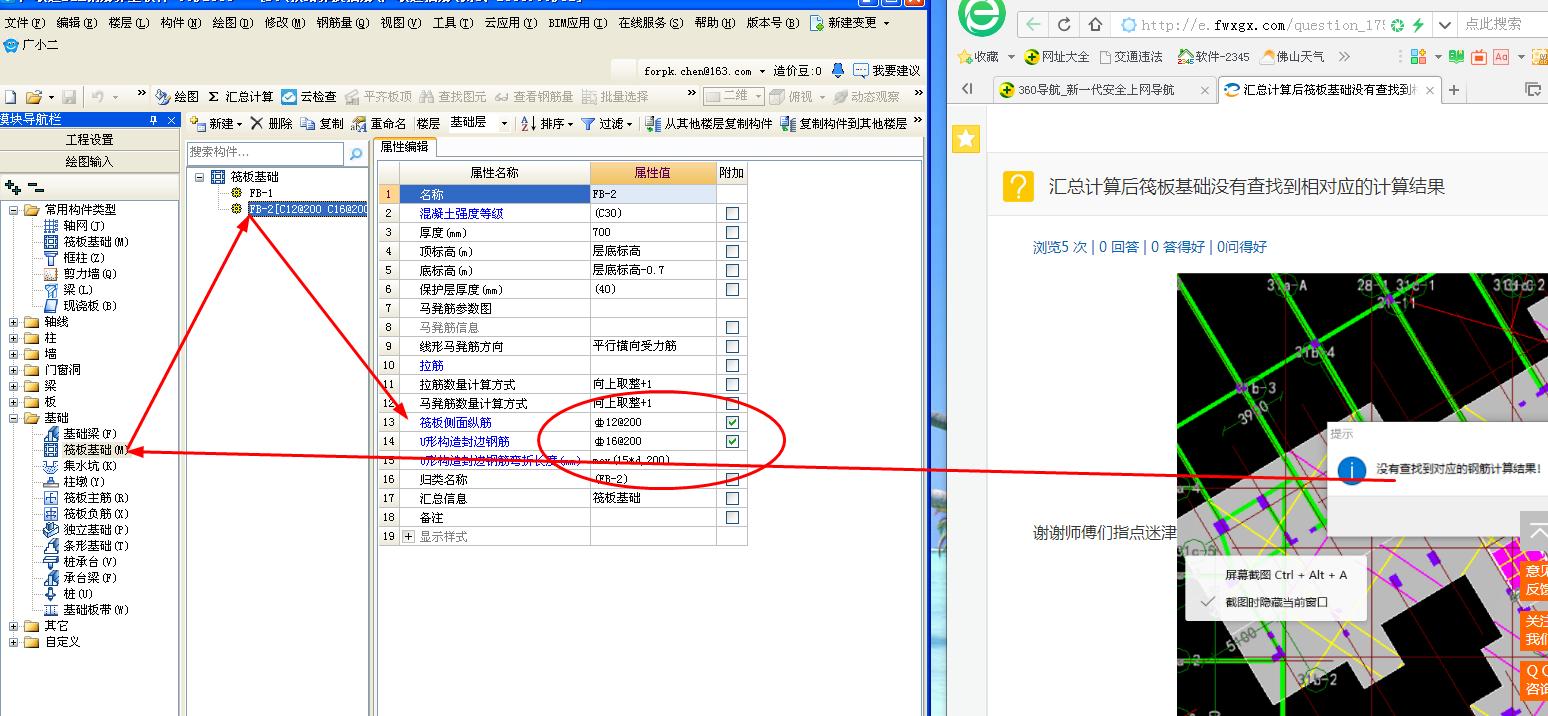1548x716 pixels.
Task: Click 佛山天气 bookmark link
Action: click(1293, 57)
